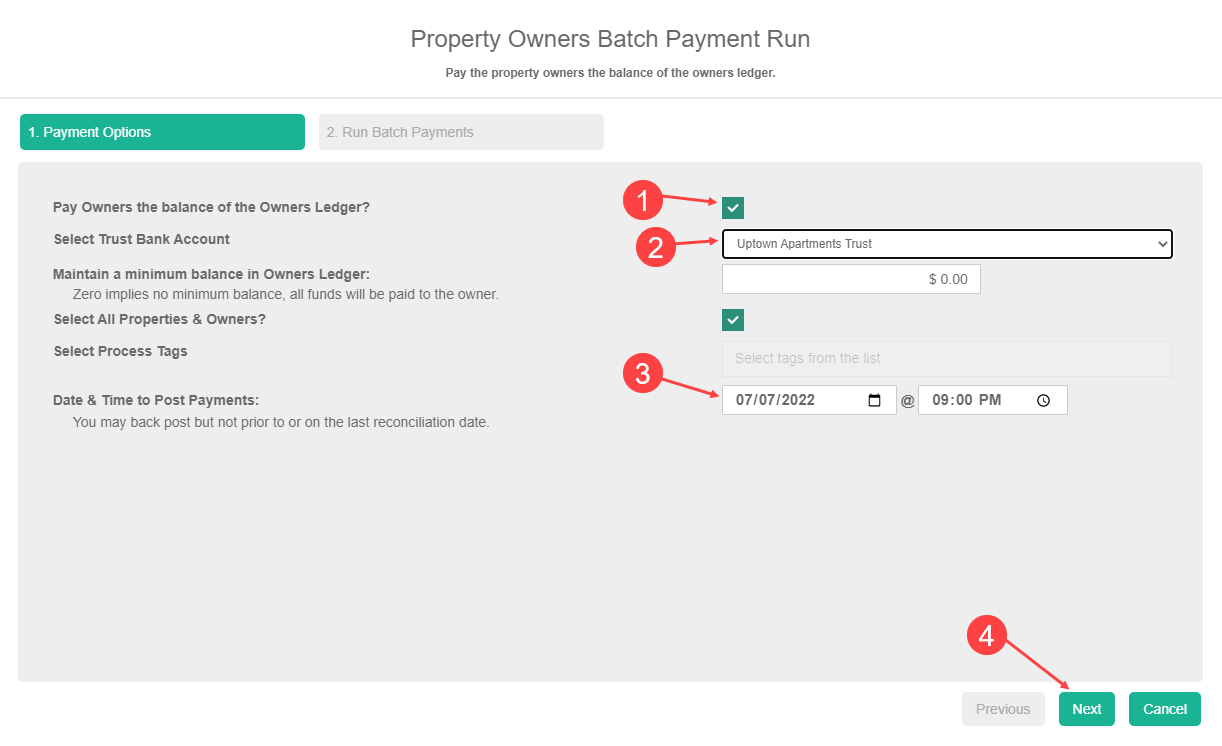Click the Property Owners Batch Payment Run heading
1222x746 pixels.
click(610, 39)
